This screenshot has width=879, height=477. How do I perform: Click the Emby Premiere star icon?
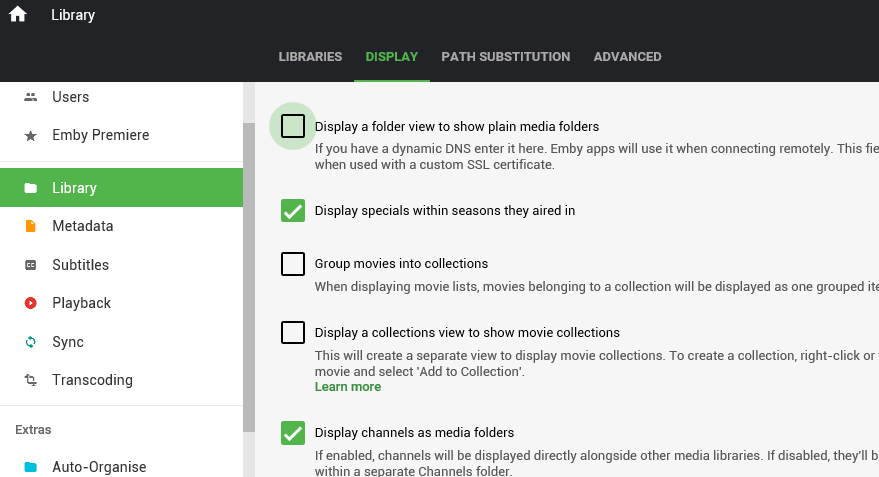pyautogui.click(x=31, y=136)
